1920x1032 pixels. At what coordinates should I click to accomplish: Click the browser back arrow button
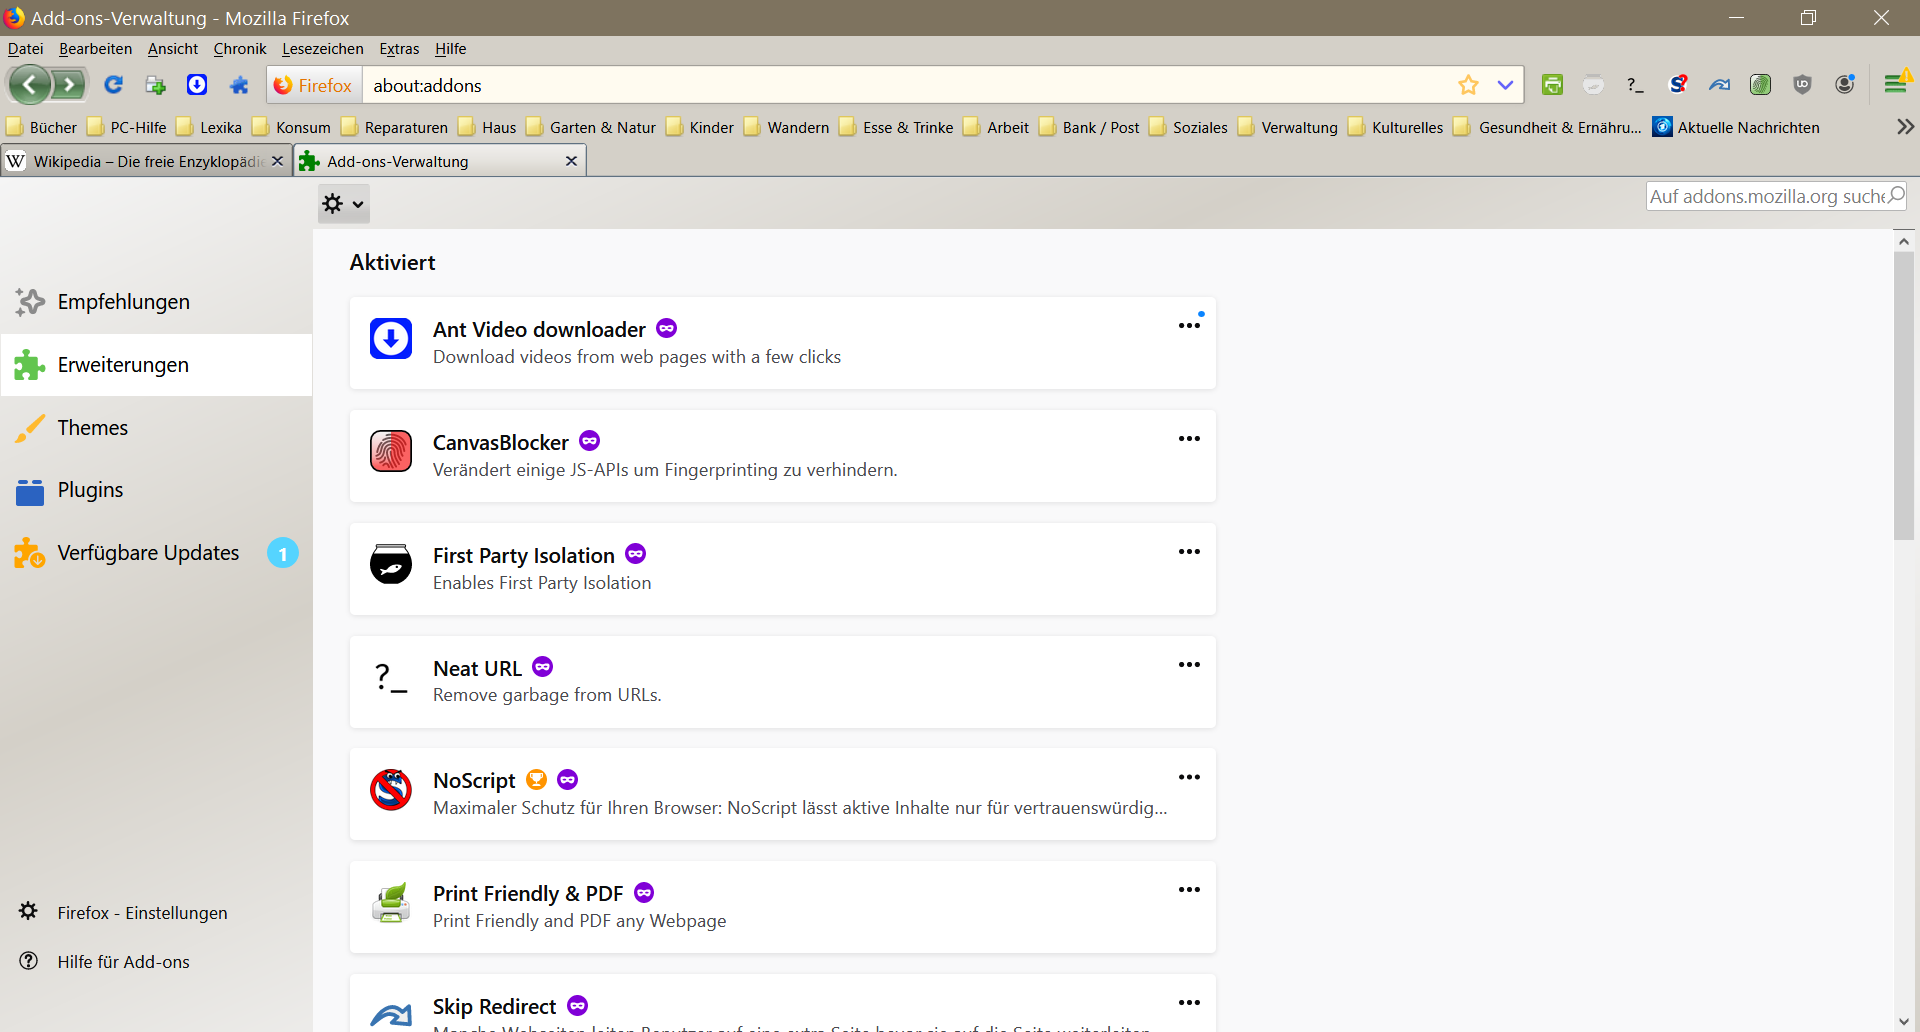point(30,85)
